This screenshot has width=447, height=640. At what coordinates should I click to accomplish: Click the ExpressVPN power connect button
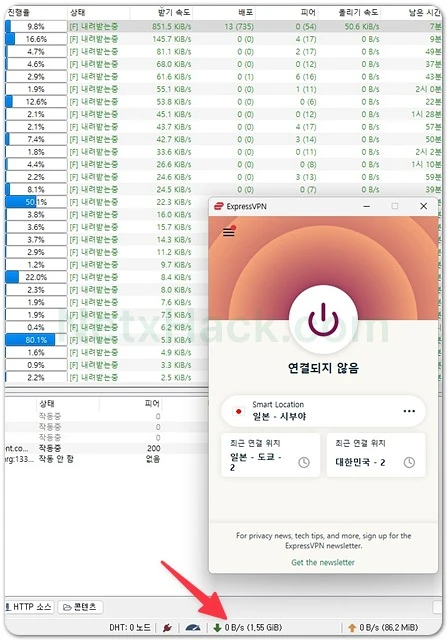tap(323, 319)
